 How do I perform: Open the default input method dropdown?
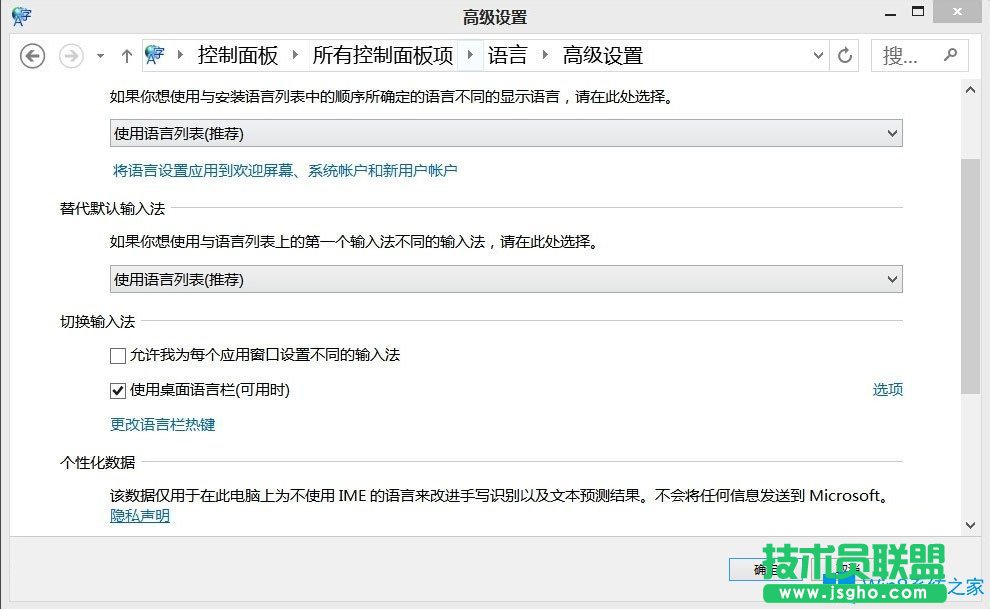tap(503, 279)
